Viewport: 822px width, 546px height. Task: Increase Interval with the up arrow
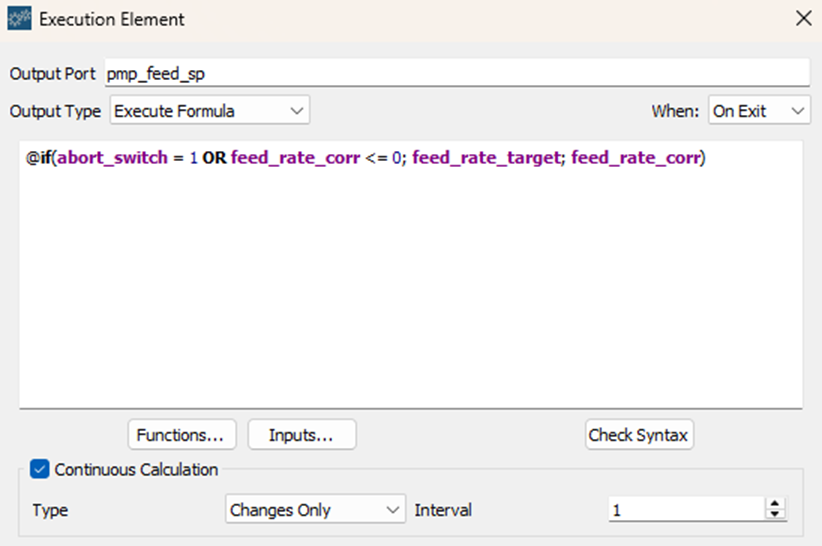coord(774,504)
